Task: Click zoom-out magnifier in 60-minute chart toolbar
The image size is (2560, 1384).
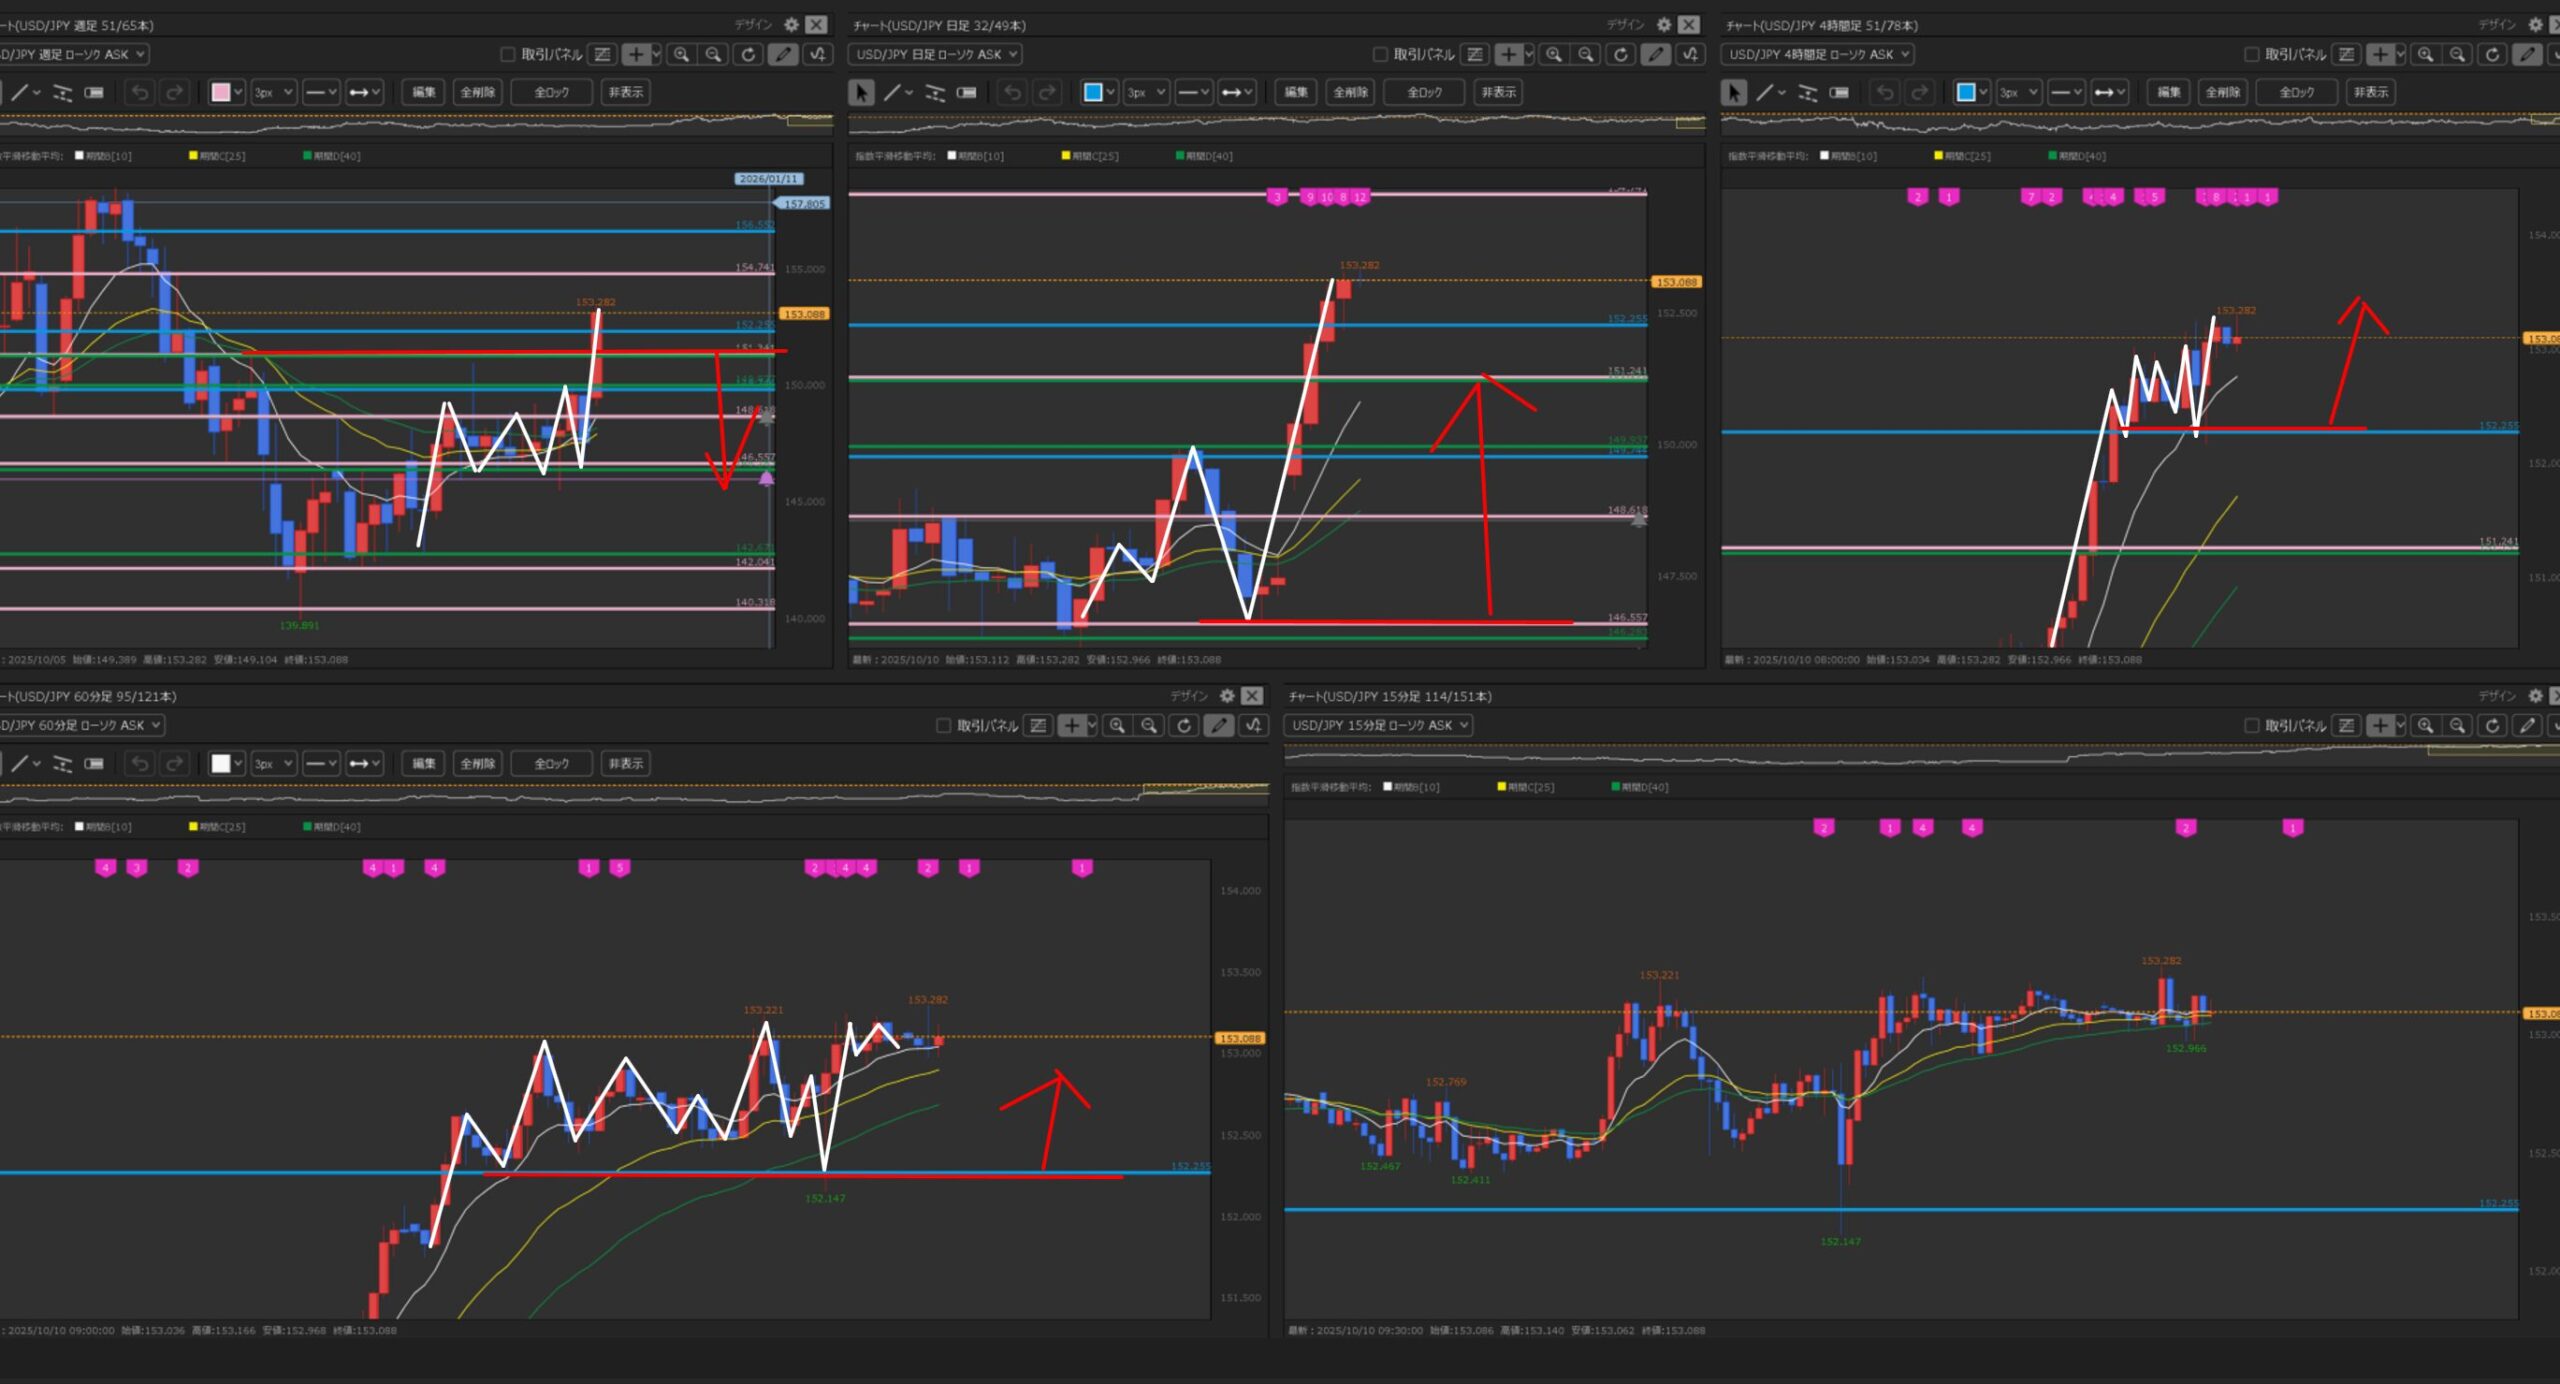Action: (x=1149, y=726)
